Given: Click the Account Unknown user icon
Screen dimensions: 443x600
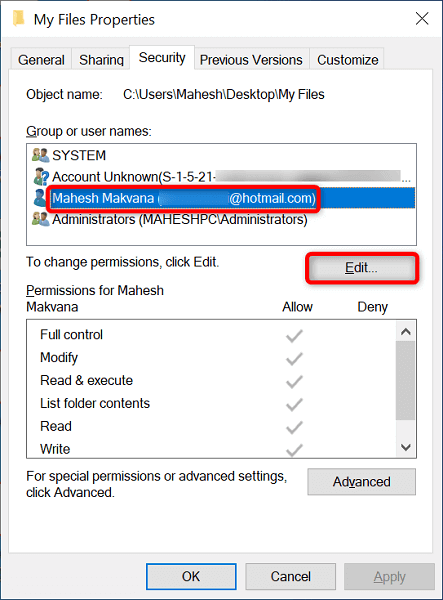Looking at the screenshot, I should (x=41, y=176).
